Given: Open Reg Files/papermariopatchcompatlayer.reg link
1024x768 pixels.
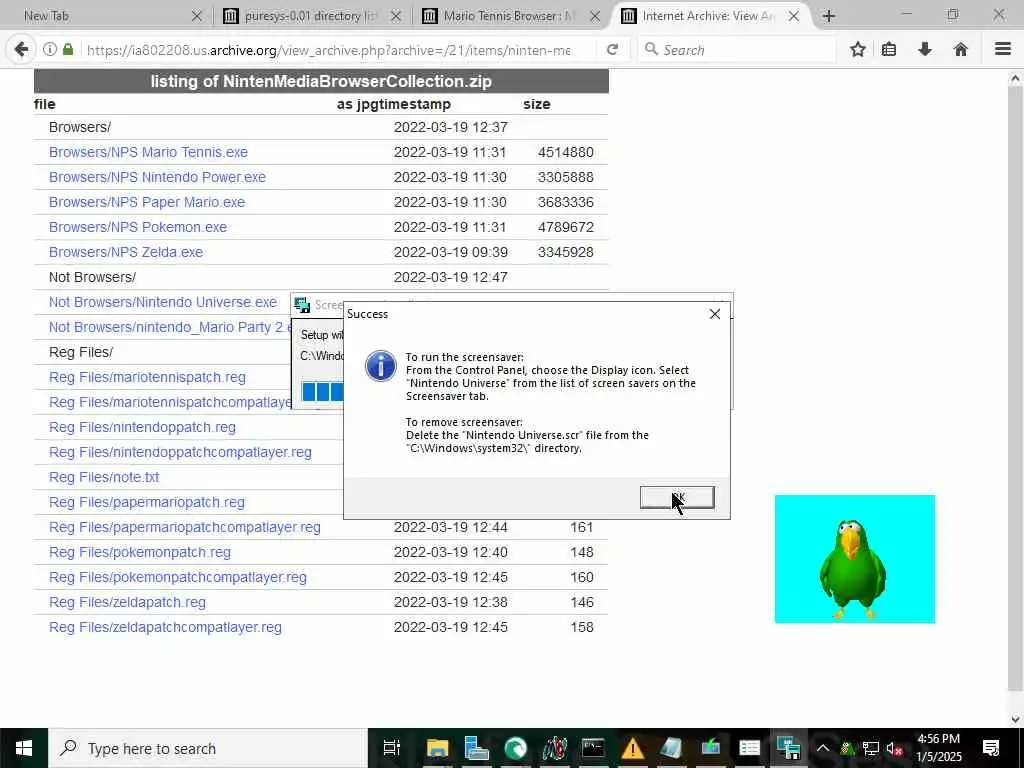Looking at the screenshot, I should pyautogui.click(x=185, y=527).
